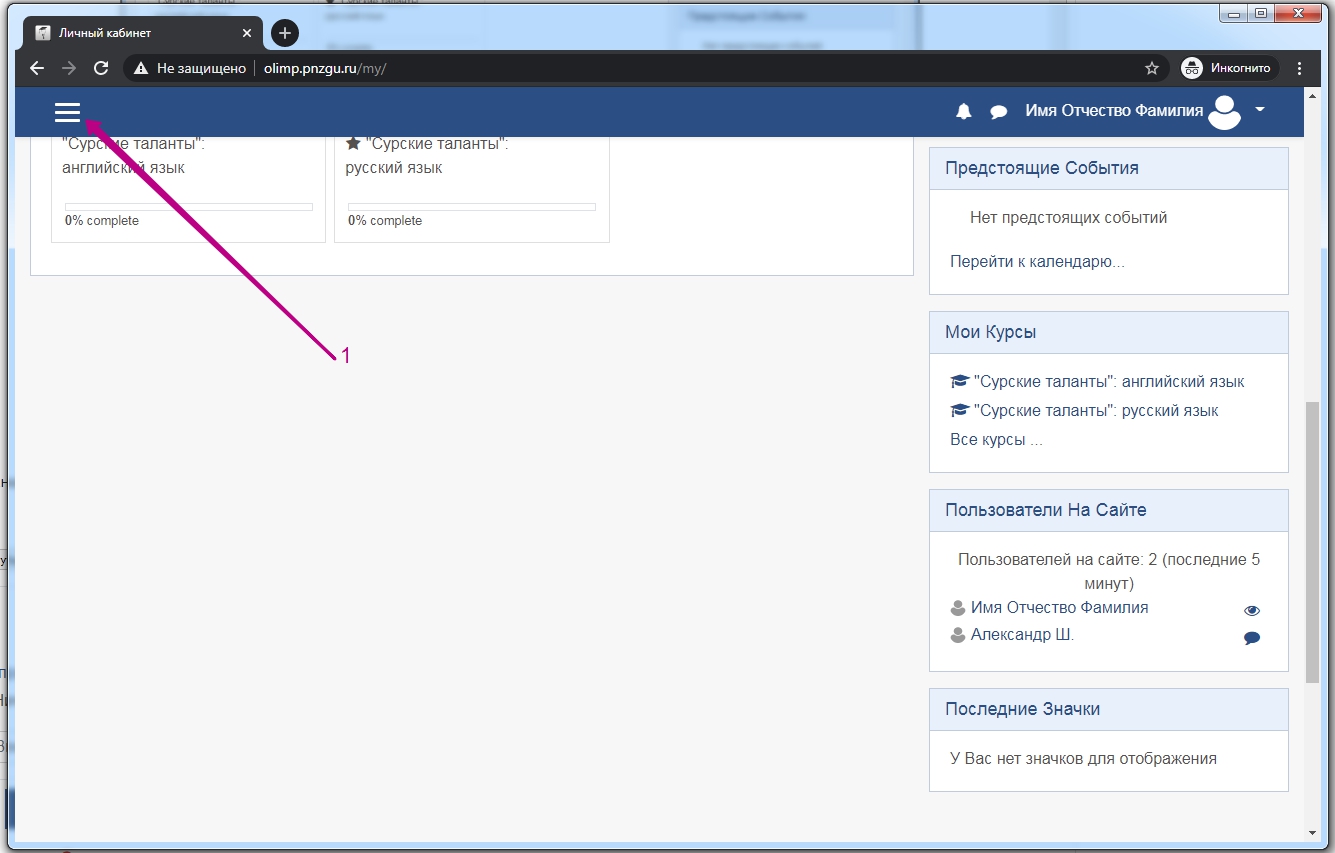The image size is (1335, 853).
Task: Click graduation cap icon beside английский язык
Action: coord(959,382)
